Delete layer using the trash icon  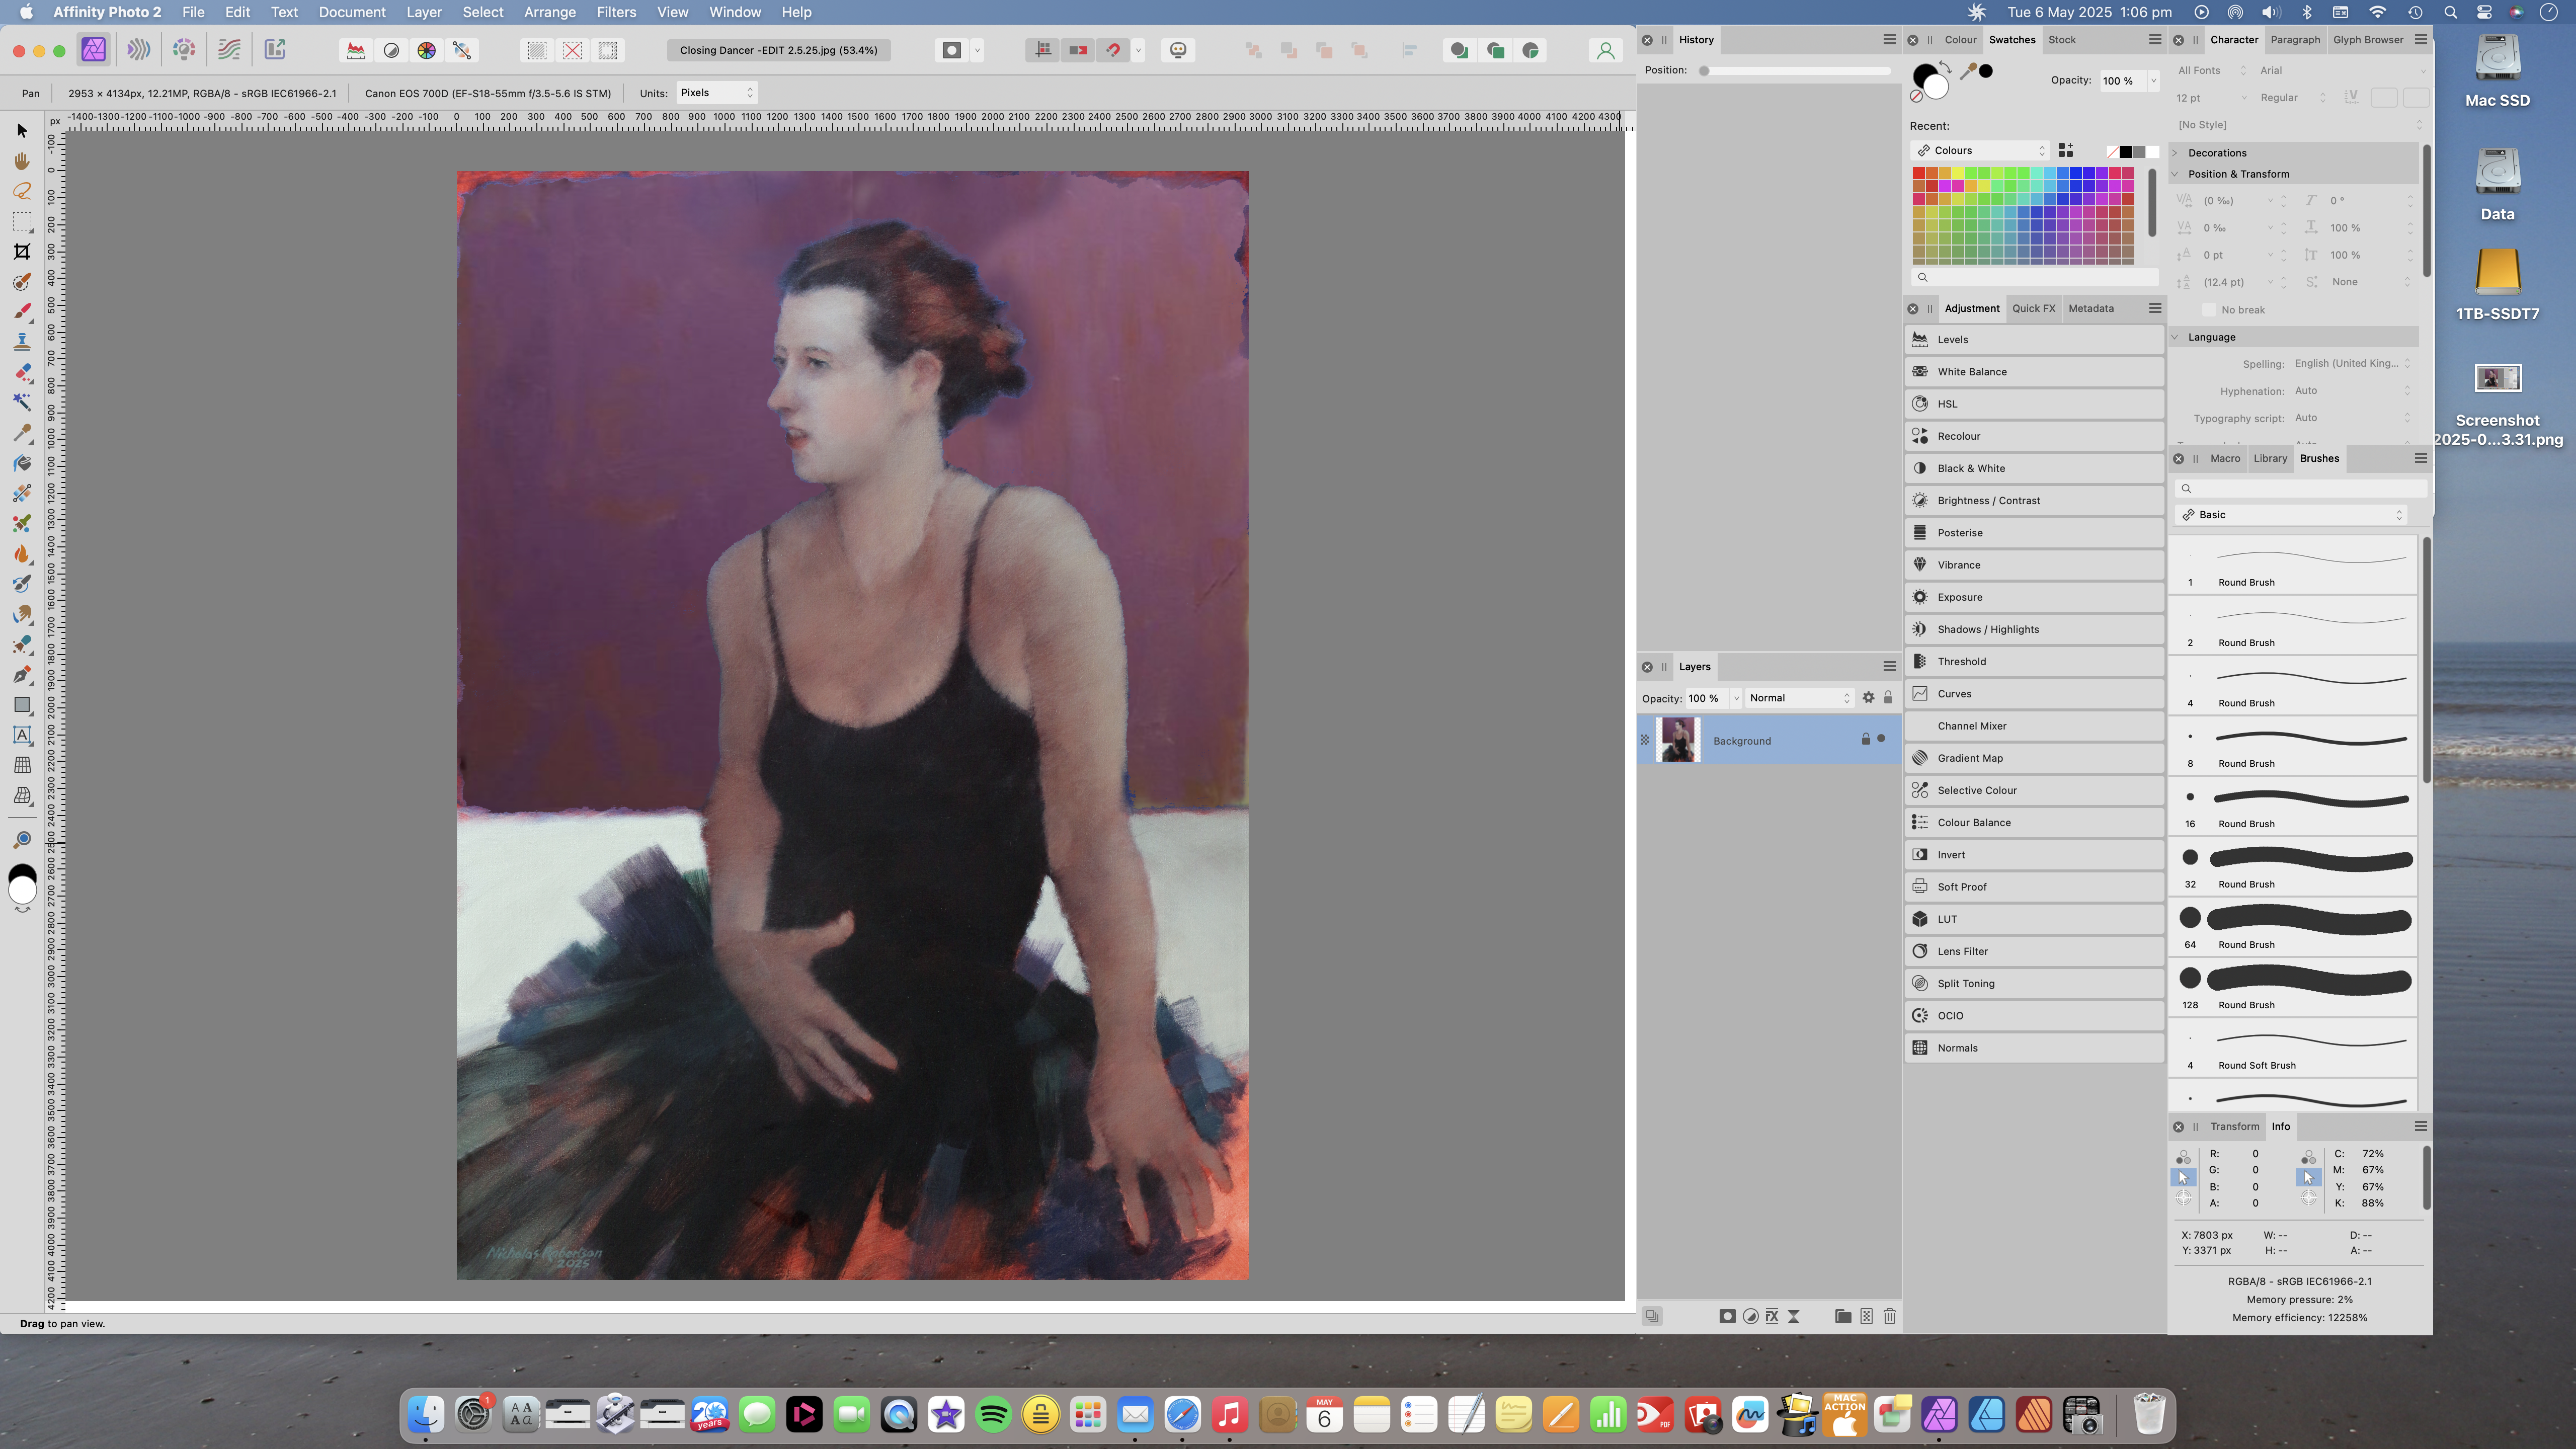[1889, 1316]
